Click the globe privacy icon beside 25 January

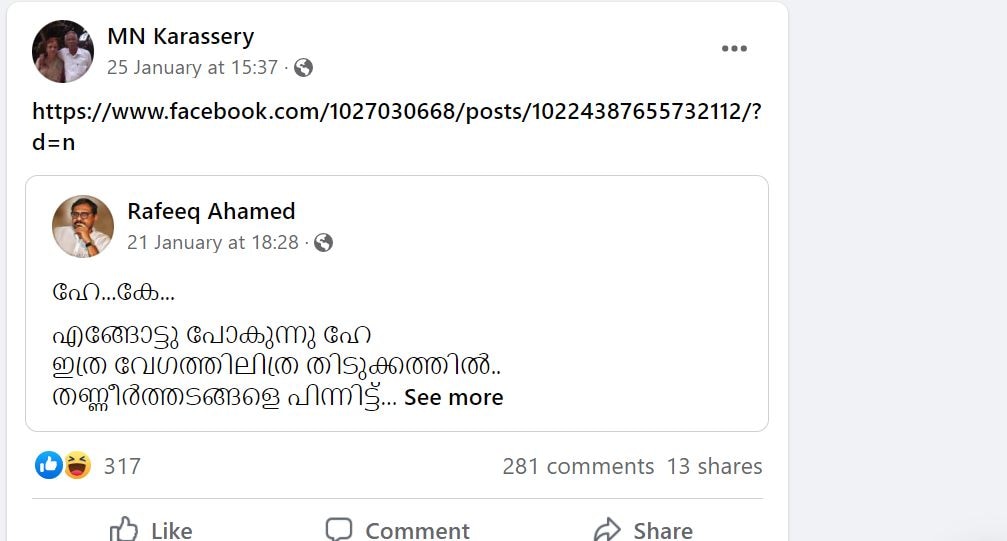click(x=303, y=68)
